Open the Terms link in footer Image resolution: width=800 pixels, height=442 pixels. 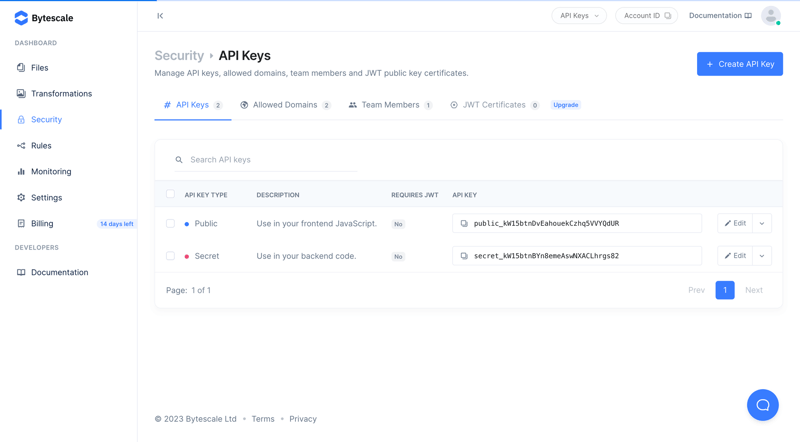coord(263,419)
